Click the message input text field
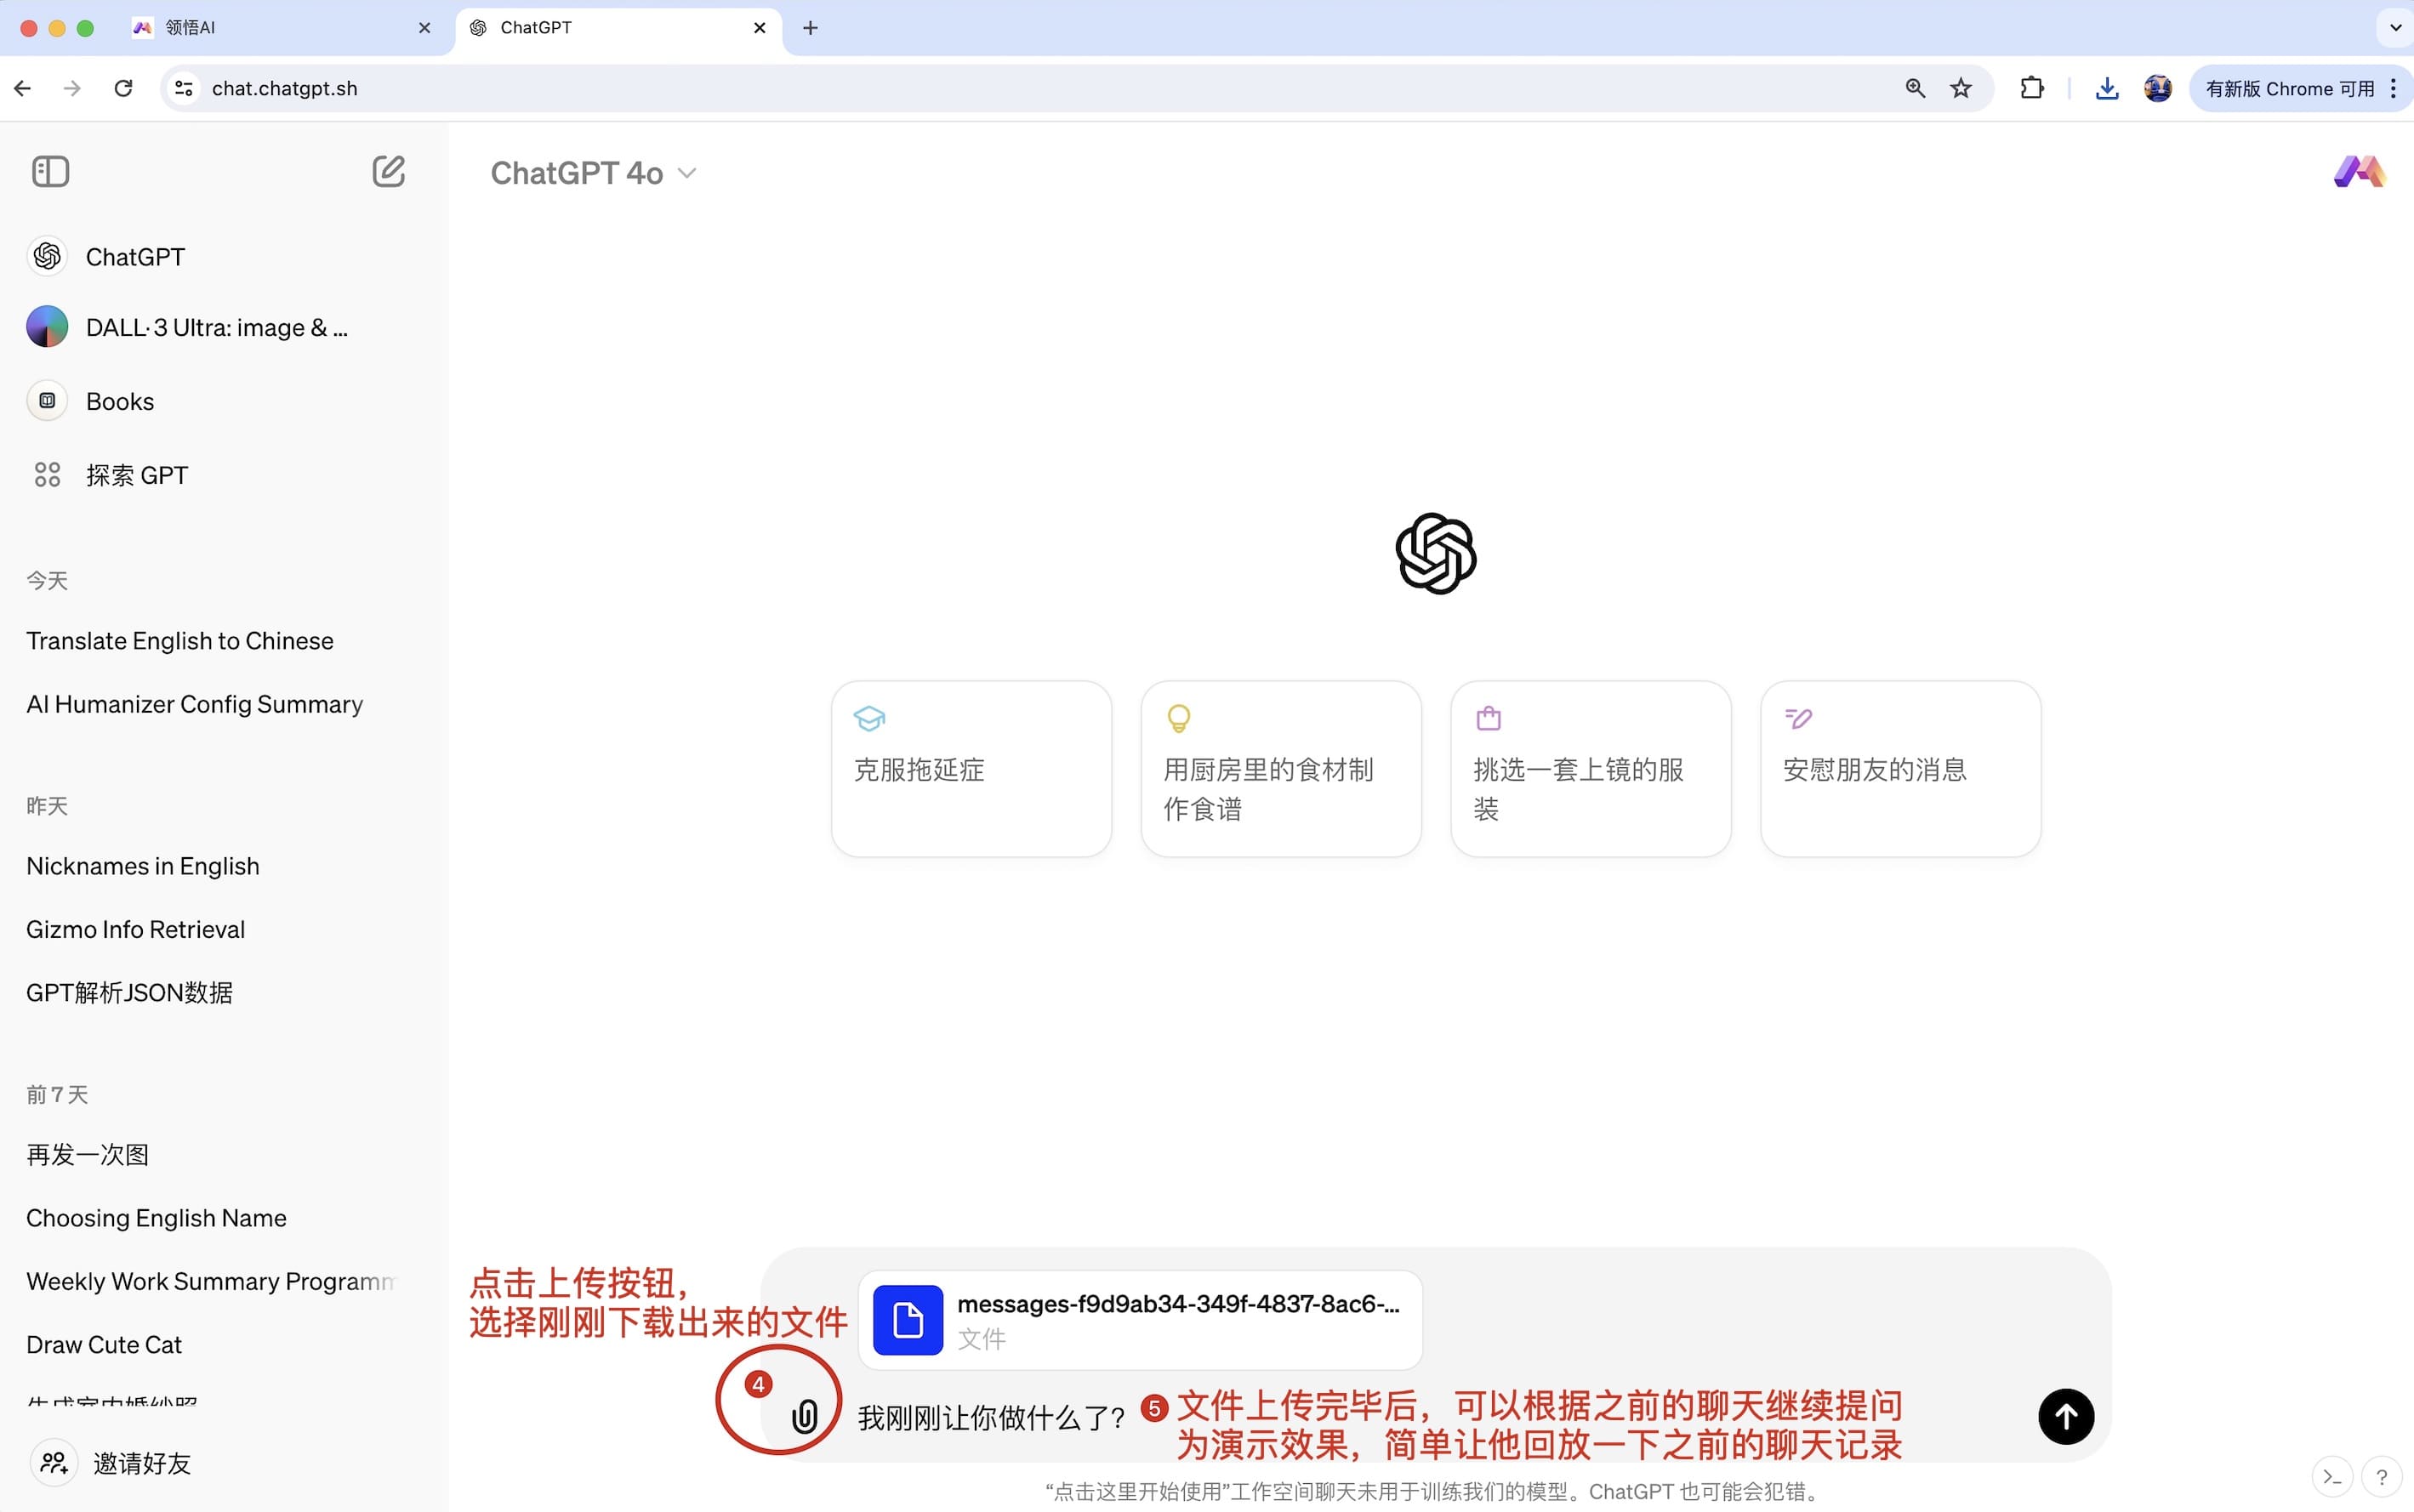 [x=990, y=1418]
